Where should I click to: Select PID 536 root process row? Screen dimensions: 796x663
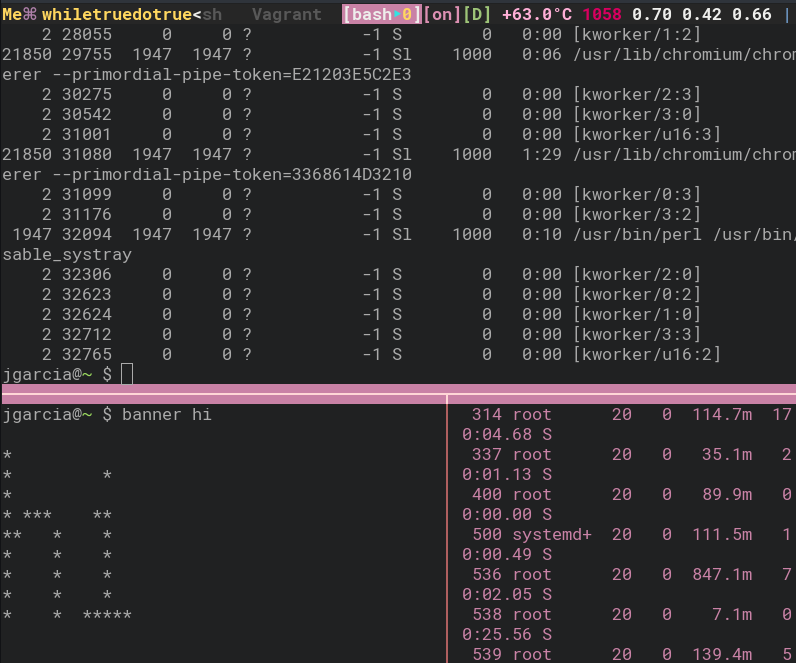(620, 575)
